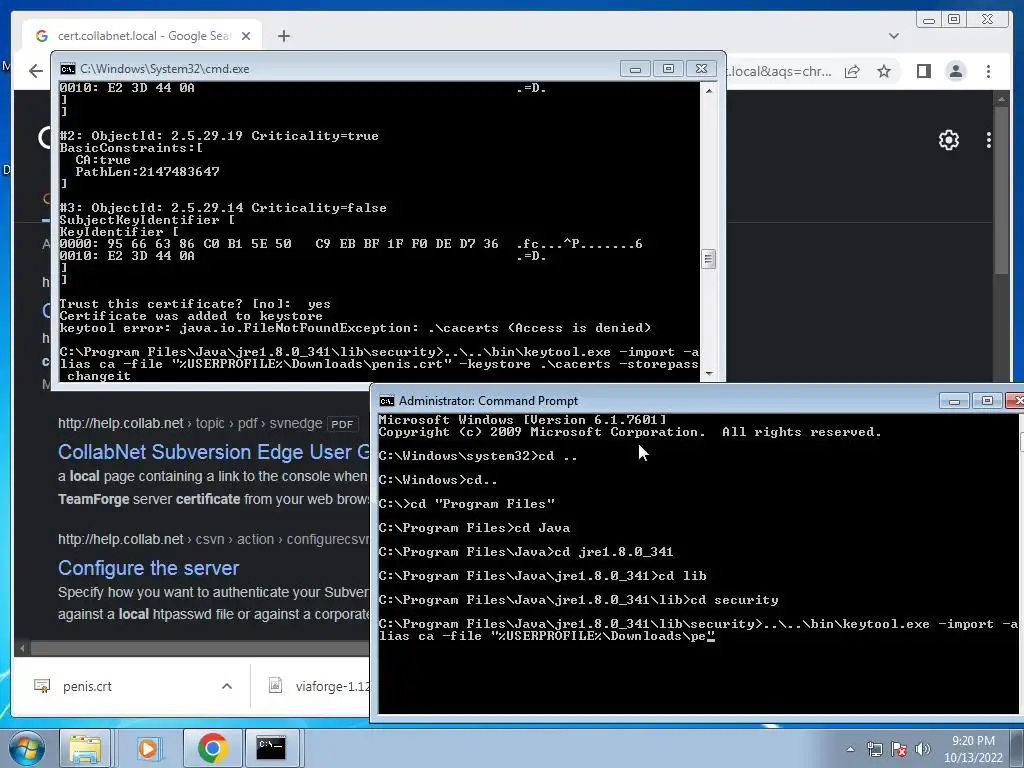This screenshot has width=1024, height=768.
Task: Toggle the Chrome side panel icon
Action: 923,71
